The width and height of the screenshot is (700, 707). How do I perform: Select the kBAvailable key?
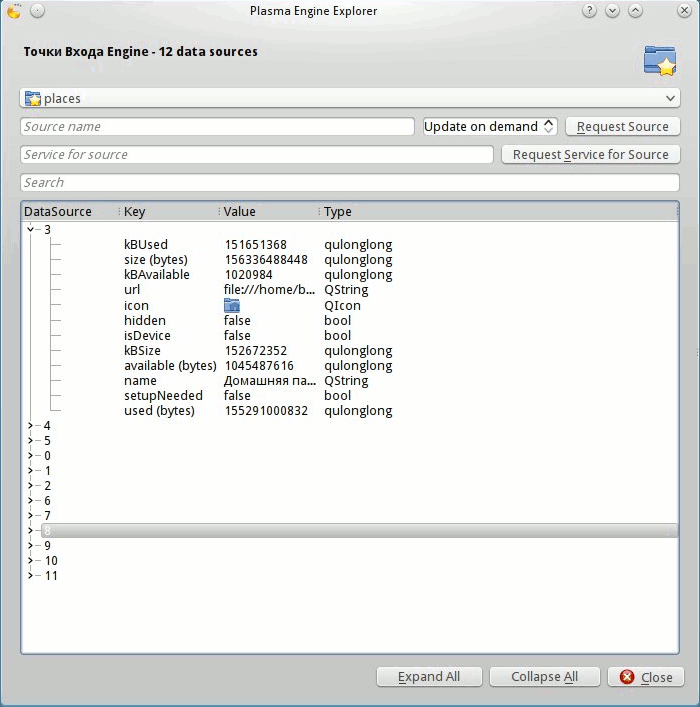157,275
